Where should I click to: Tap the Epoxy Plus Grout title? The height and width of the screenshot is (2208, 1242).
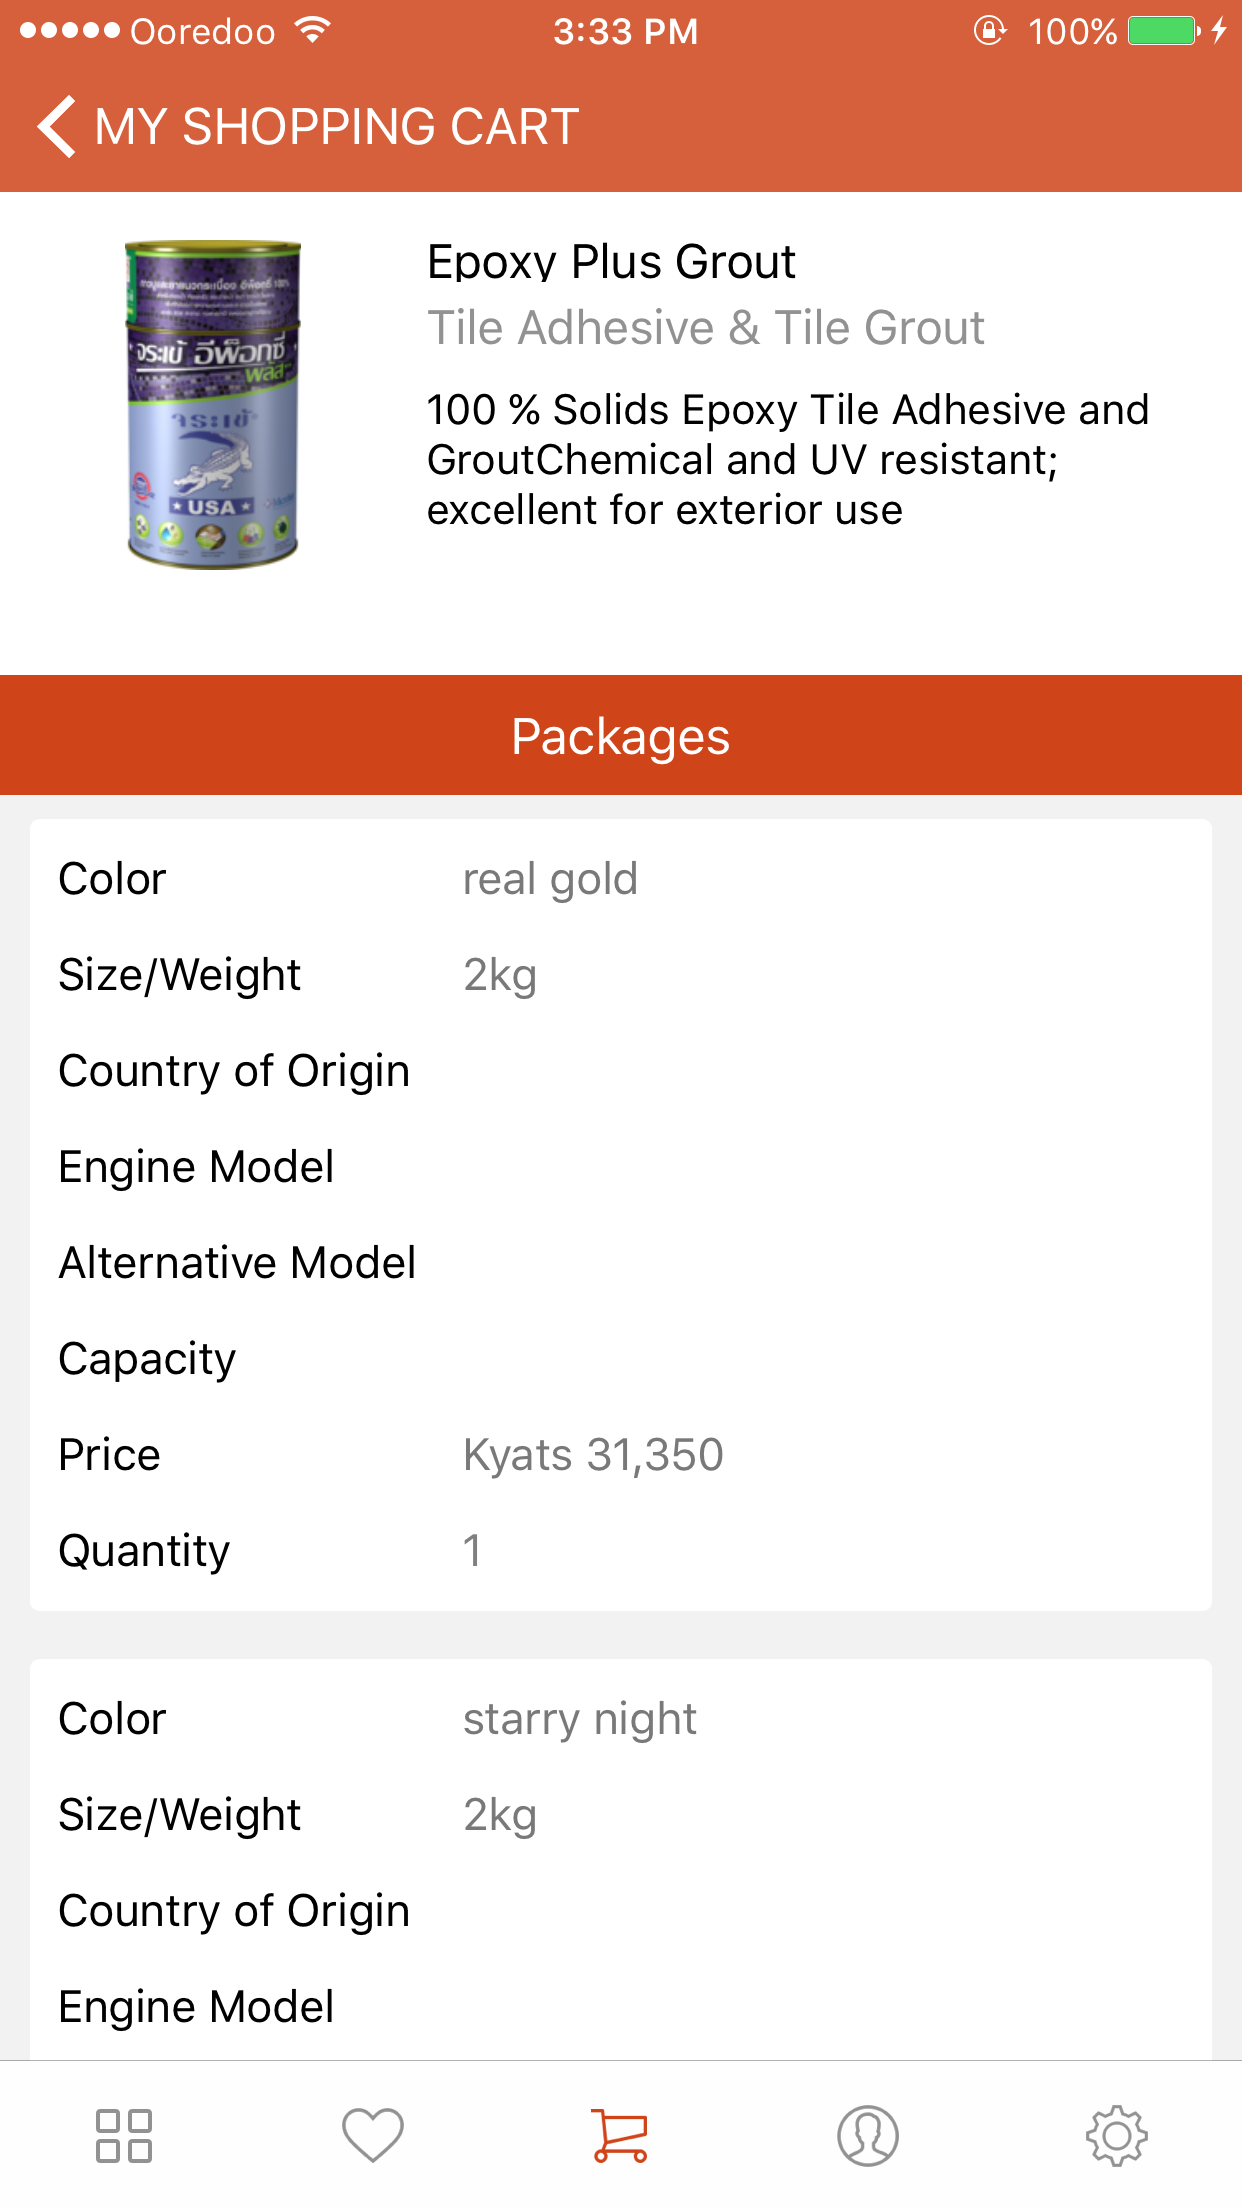point(610,262)
